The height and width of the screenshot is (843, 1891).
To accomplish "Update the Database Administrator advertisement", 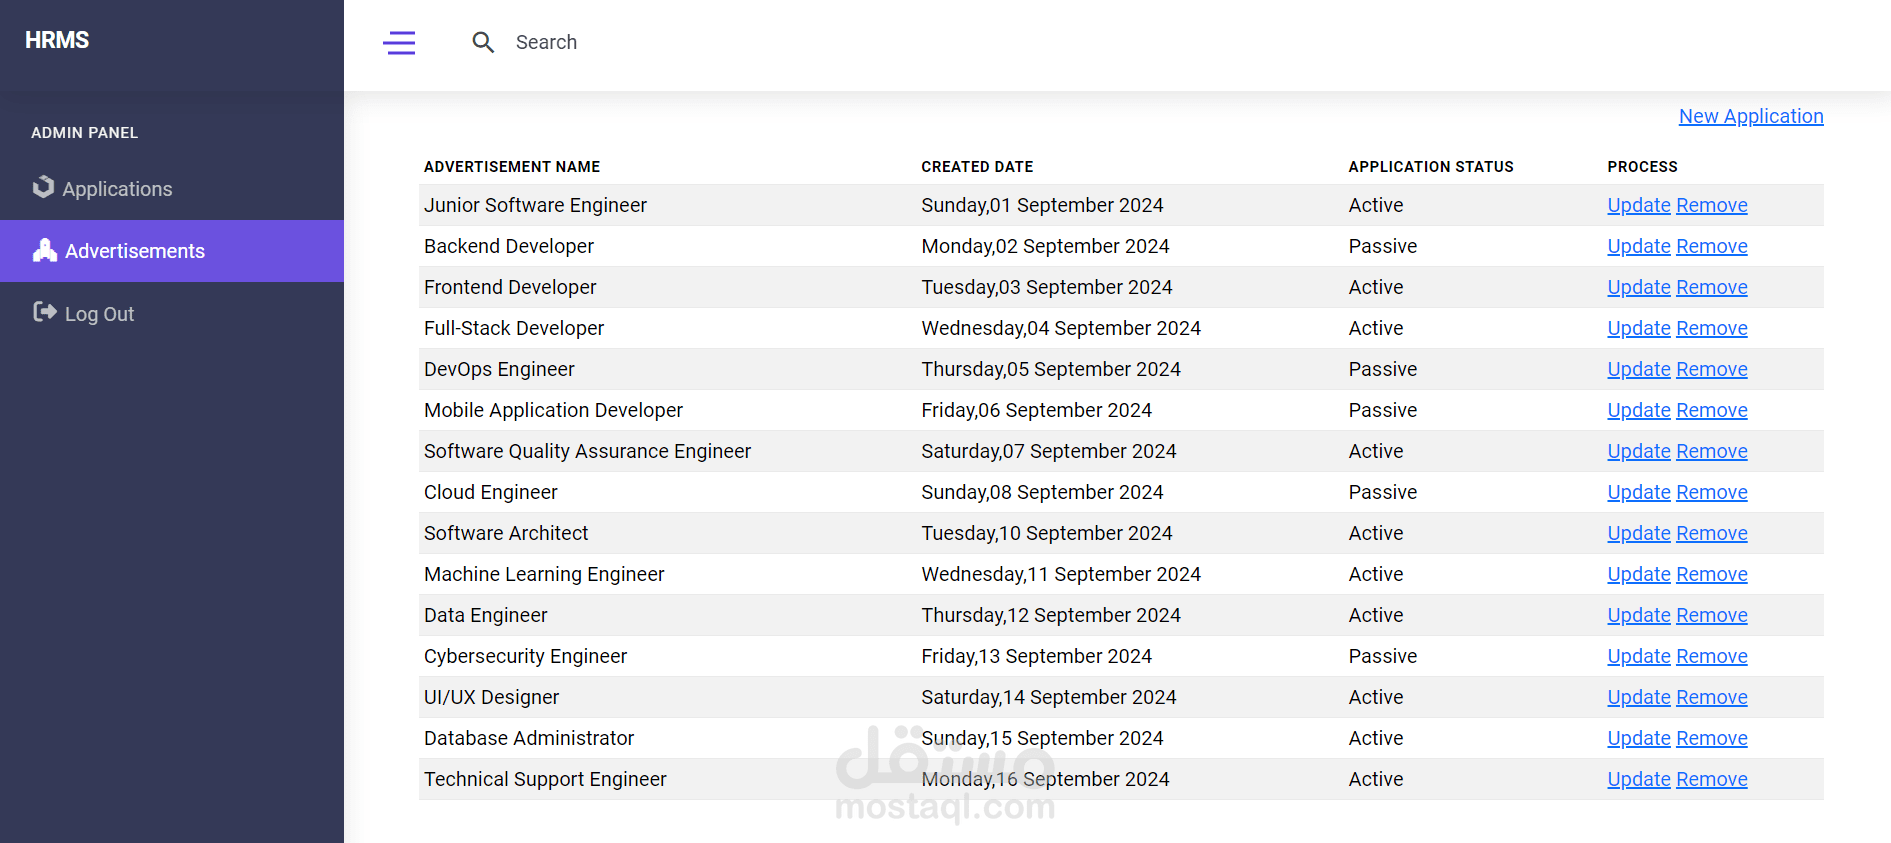I will coord(1639,738).
